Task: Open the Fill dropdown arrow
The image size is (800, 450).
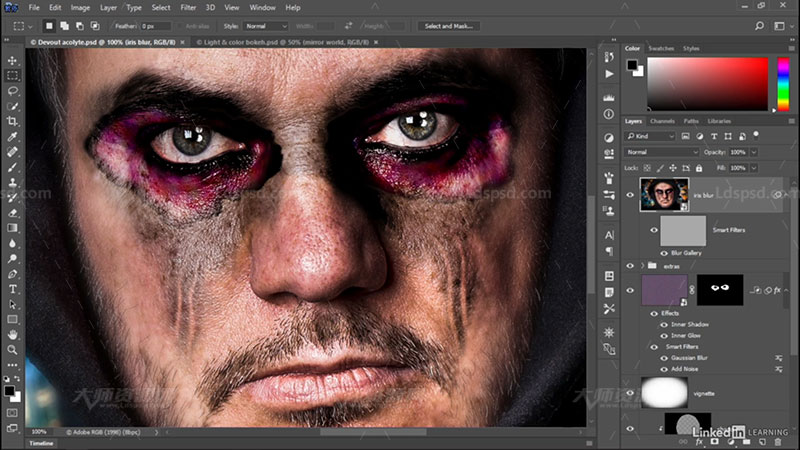Action: (x=754, y=168)
